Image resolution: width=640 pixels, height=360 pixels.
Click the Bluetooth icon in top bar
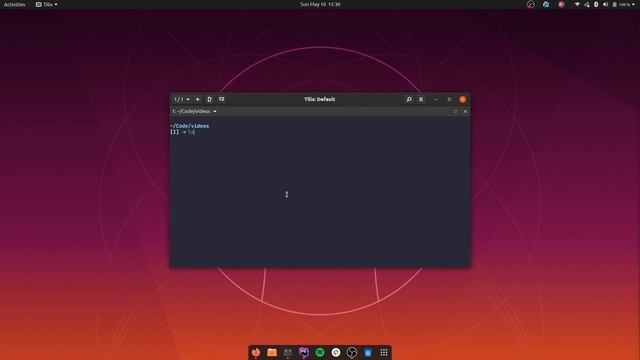click(596, 4)
